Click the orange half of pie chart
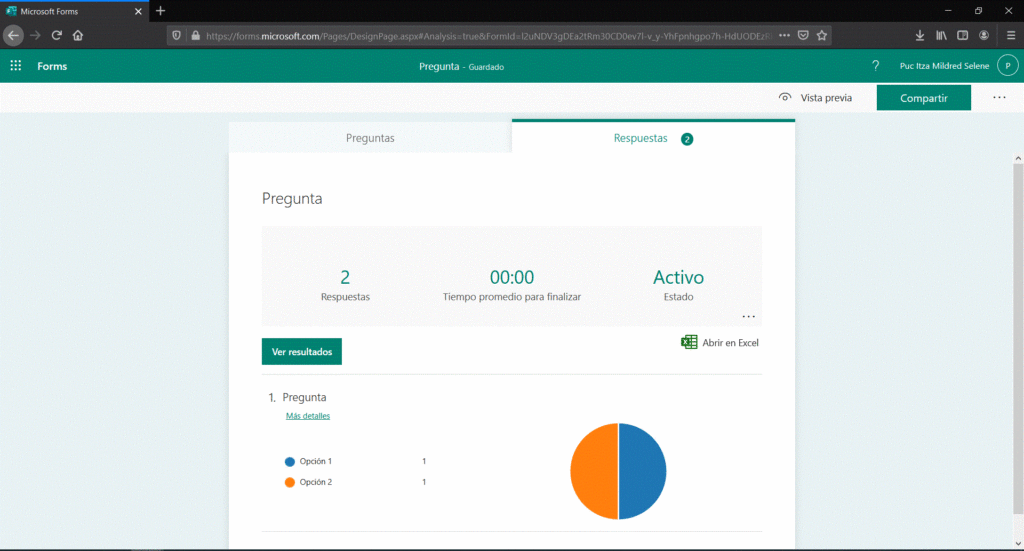Viewport: 1024px width, 551px height. click(x=593, y=472)
